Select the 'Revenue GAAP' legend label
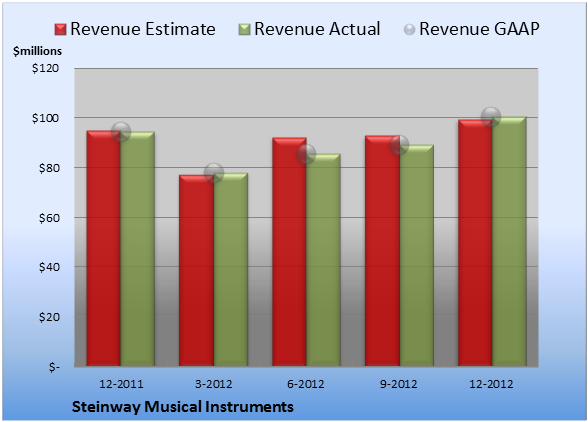 pyautogui.click(x=480, y=29)
